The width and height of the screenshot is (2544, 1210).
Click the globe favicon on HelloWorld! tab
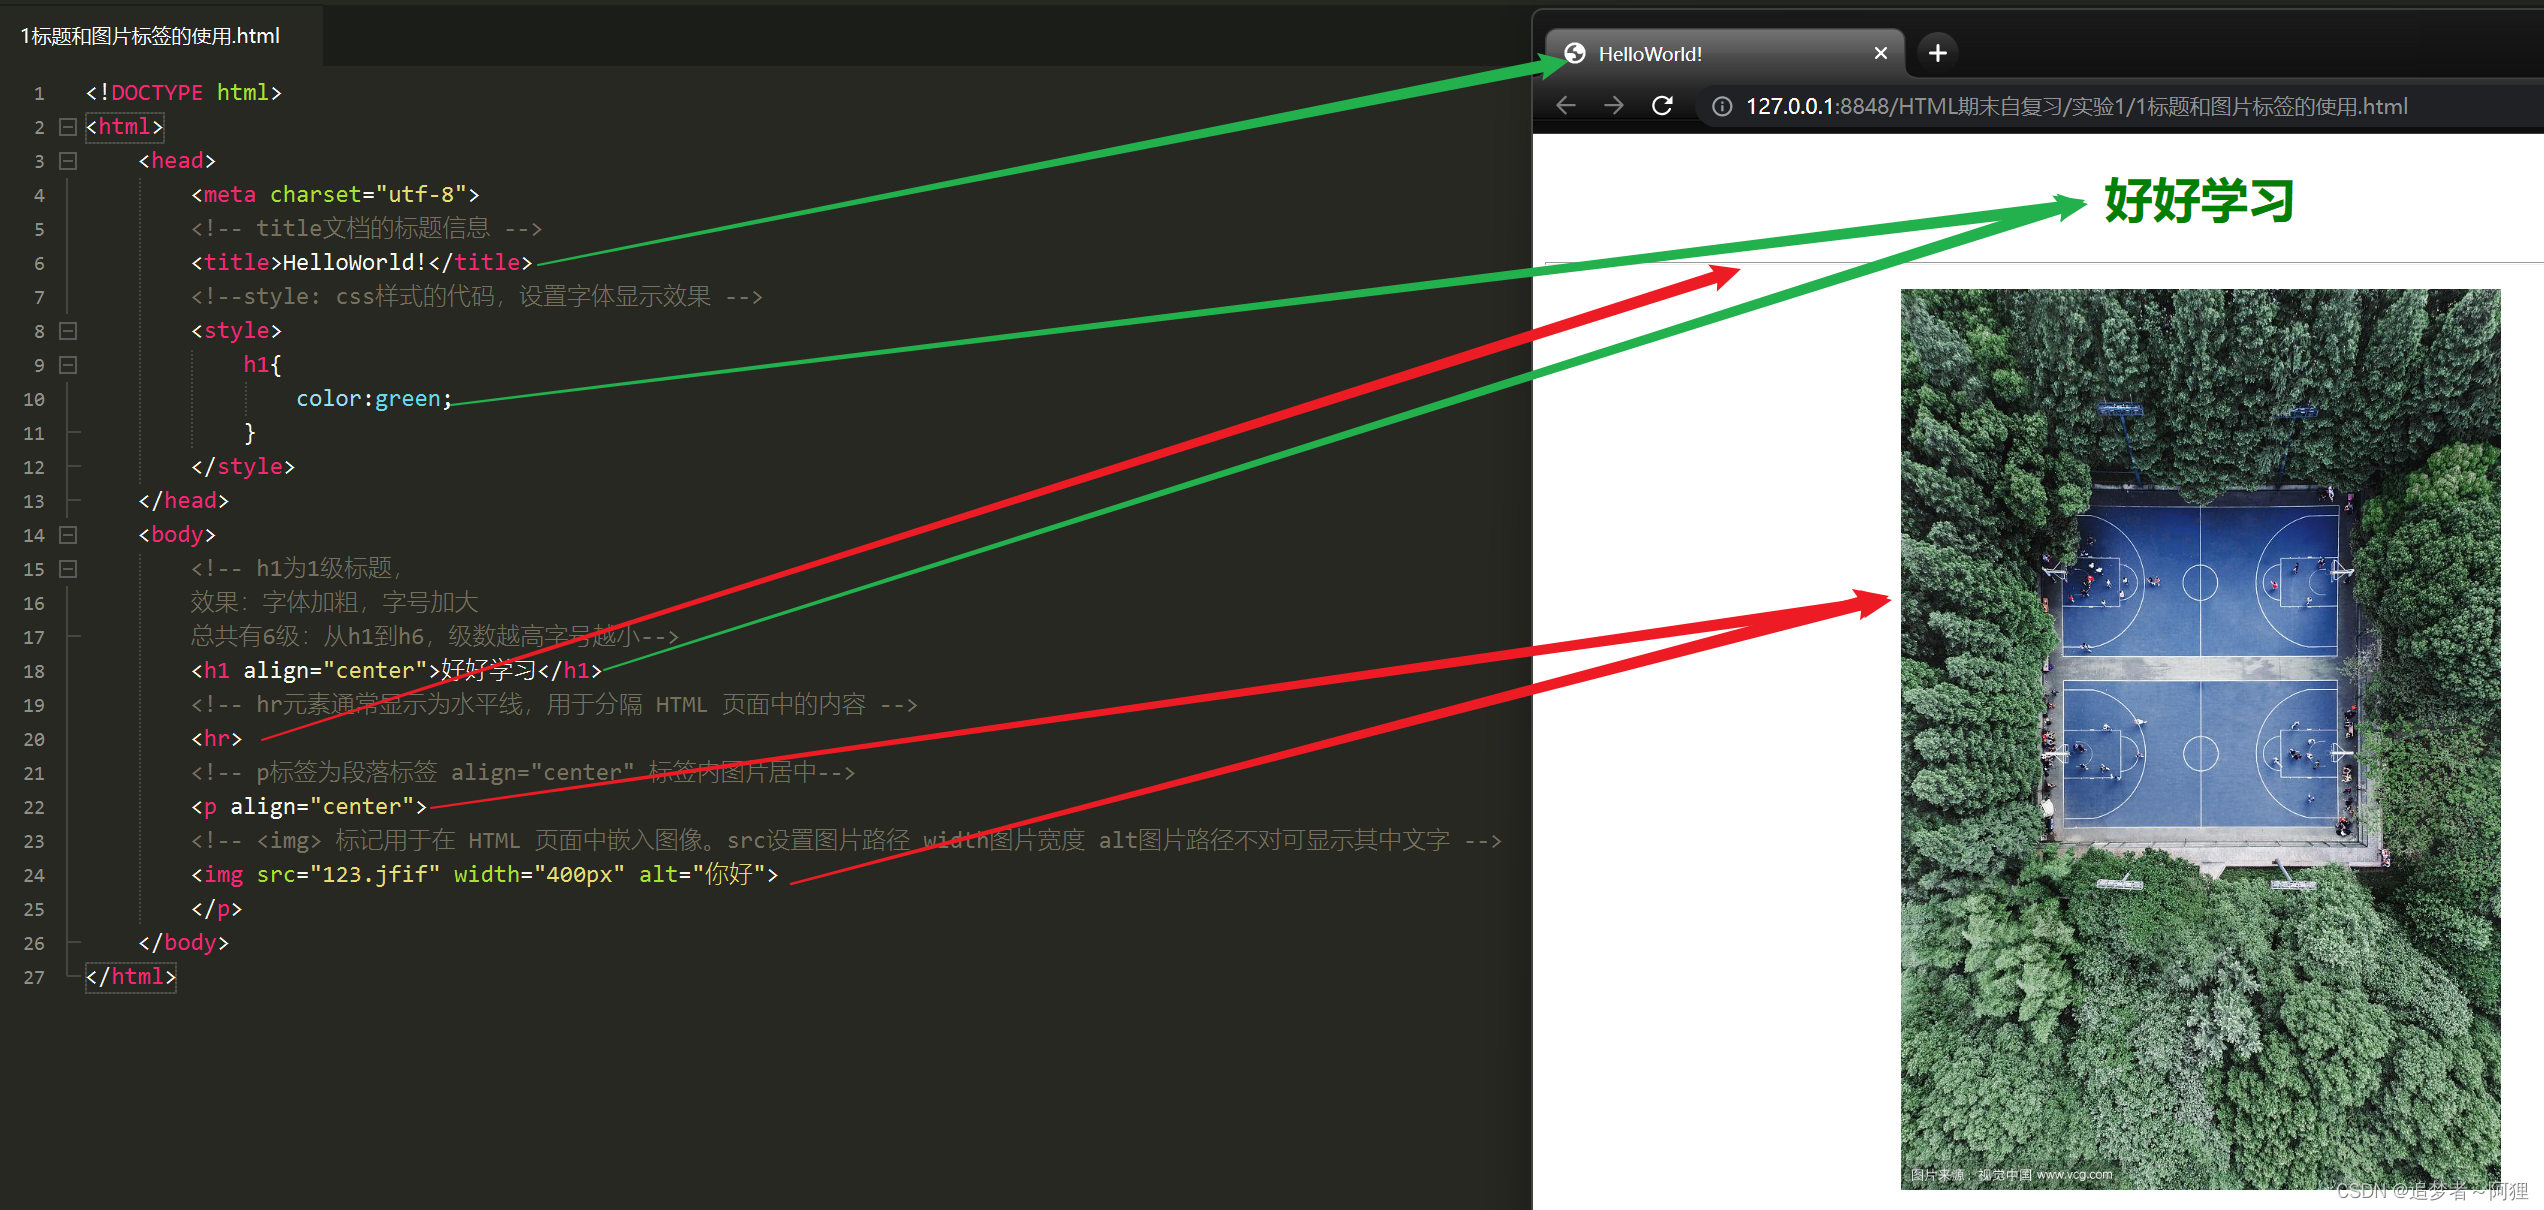pyautogui.click(x=1575, y=53)
